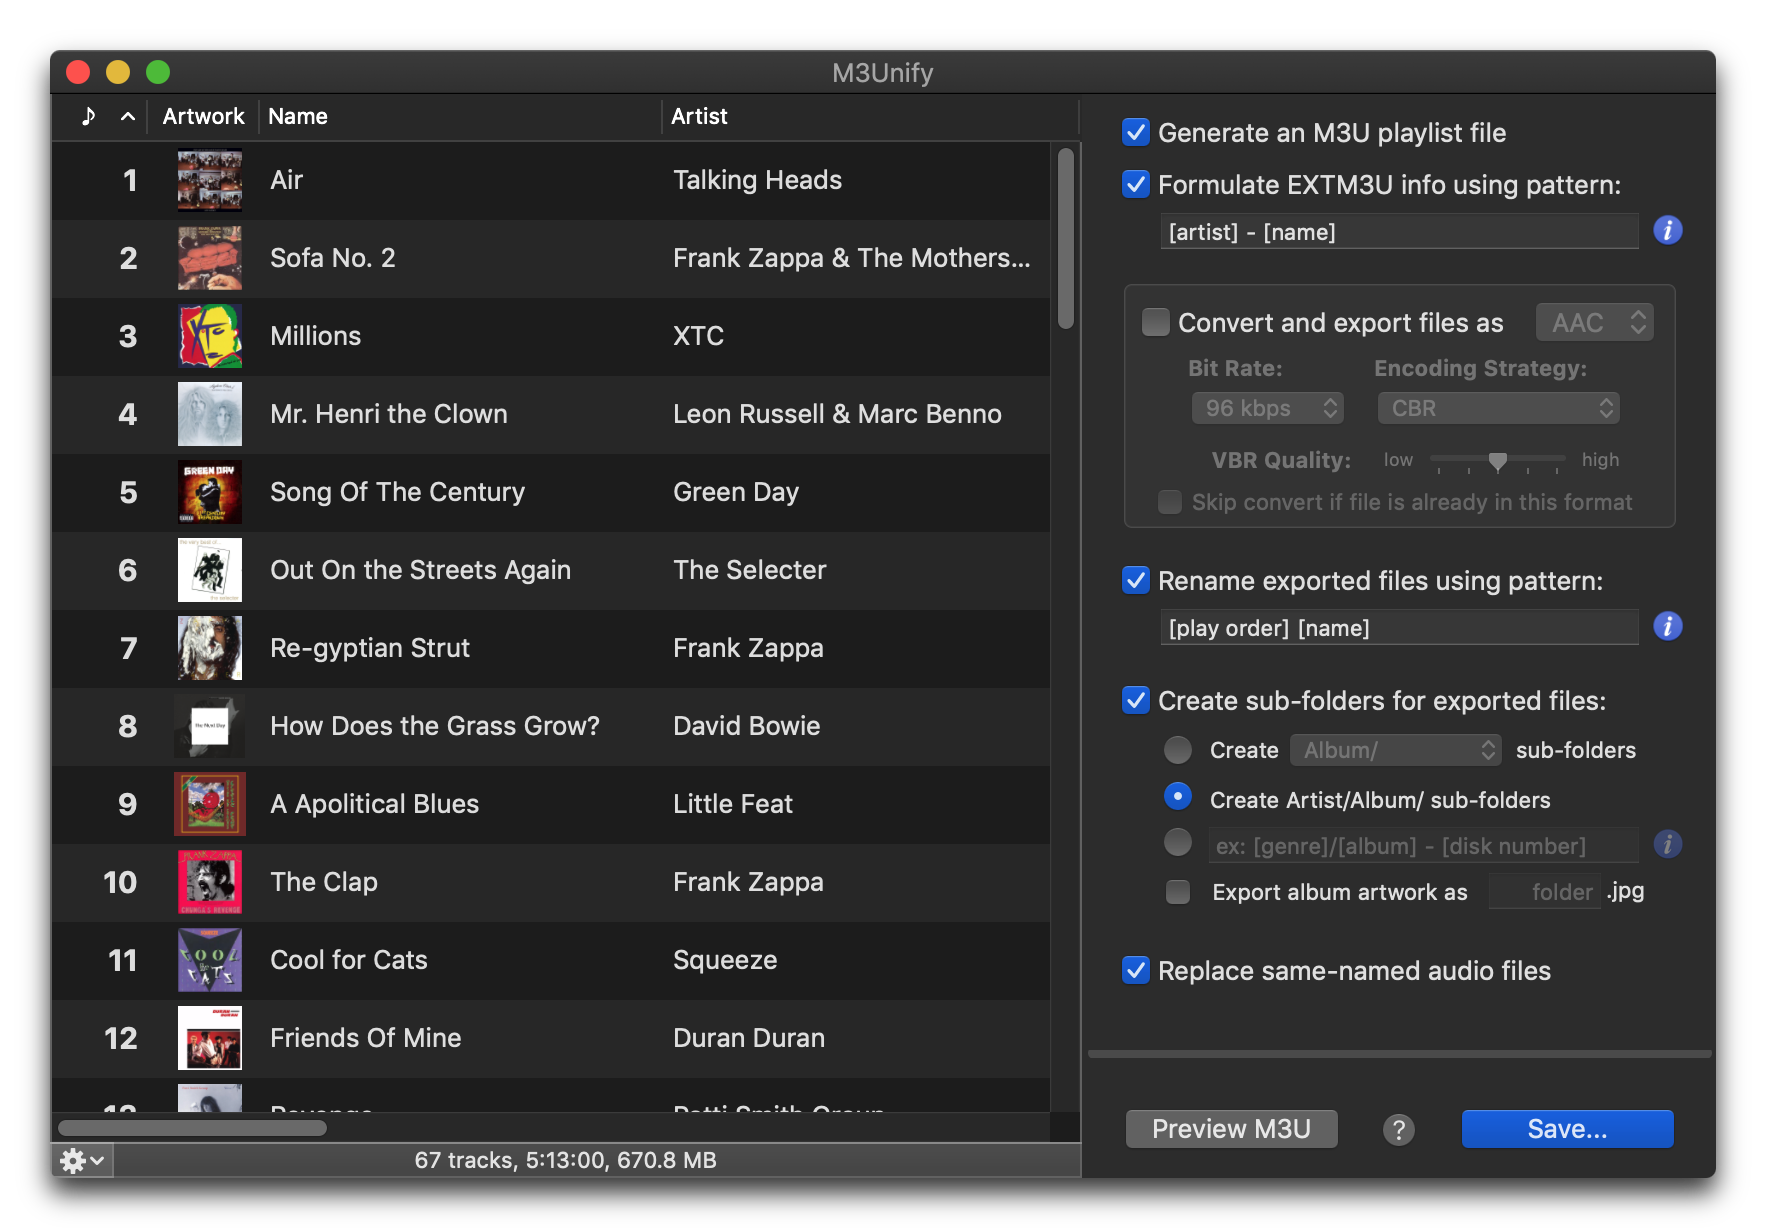
Task: Select Song Of The Century artwork
Action: (210, 492)
